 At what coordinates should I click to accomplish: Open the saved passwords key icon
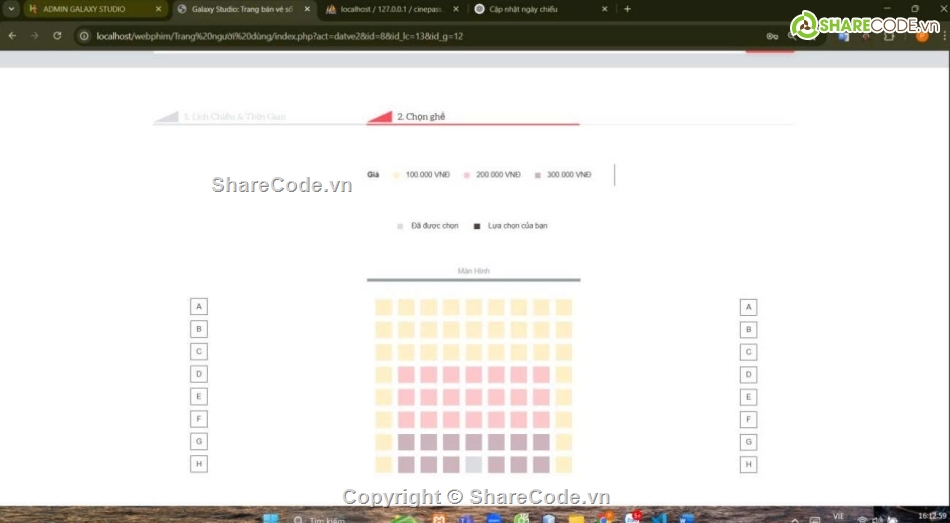(772, 36)
